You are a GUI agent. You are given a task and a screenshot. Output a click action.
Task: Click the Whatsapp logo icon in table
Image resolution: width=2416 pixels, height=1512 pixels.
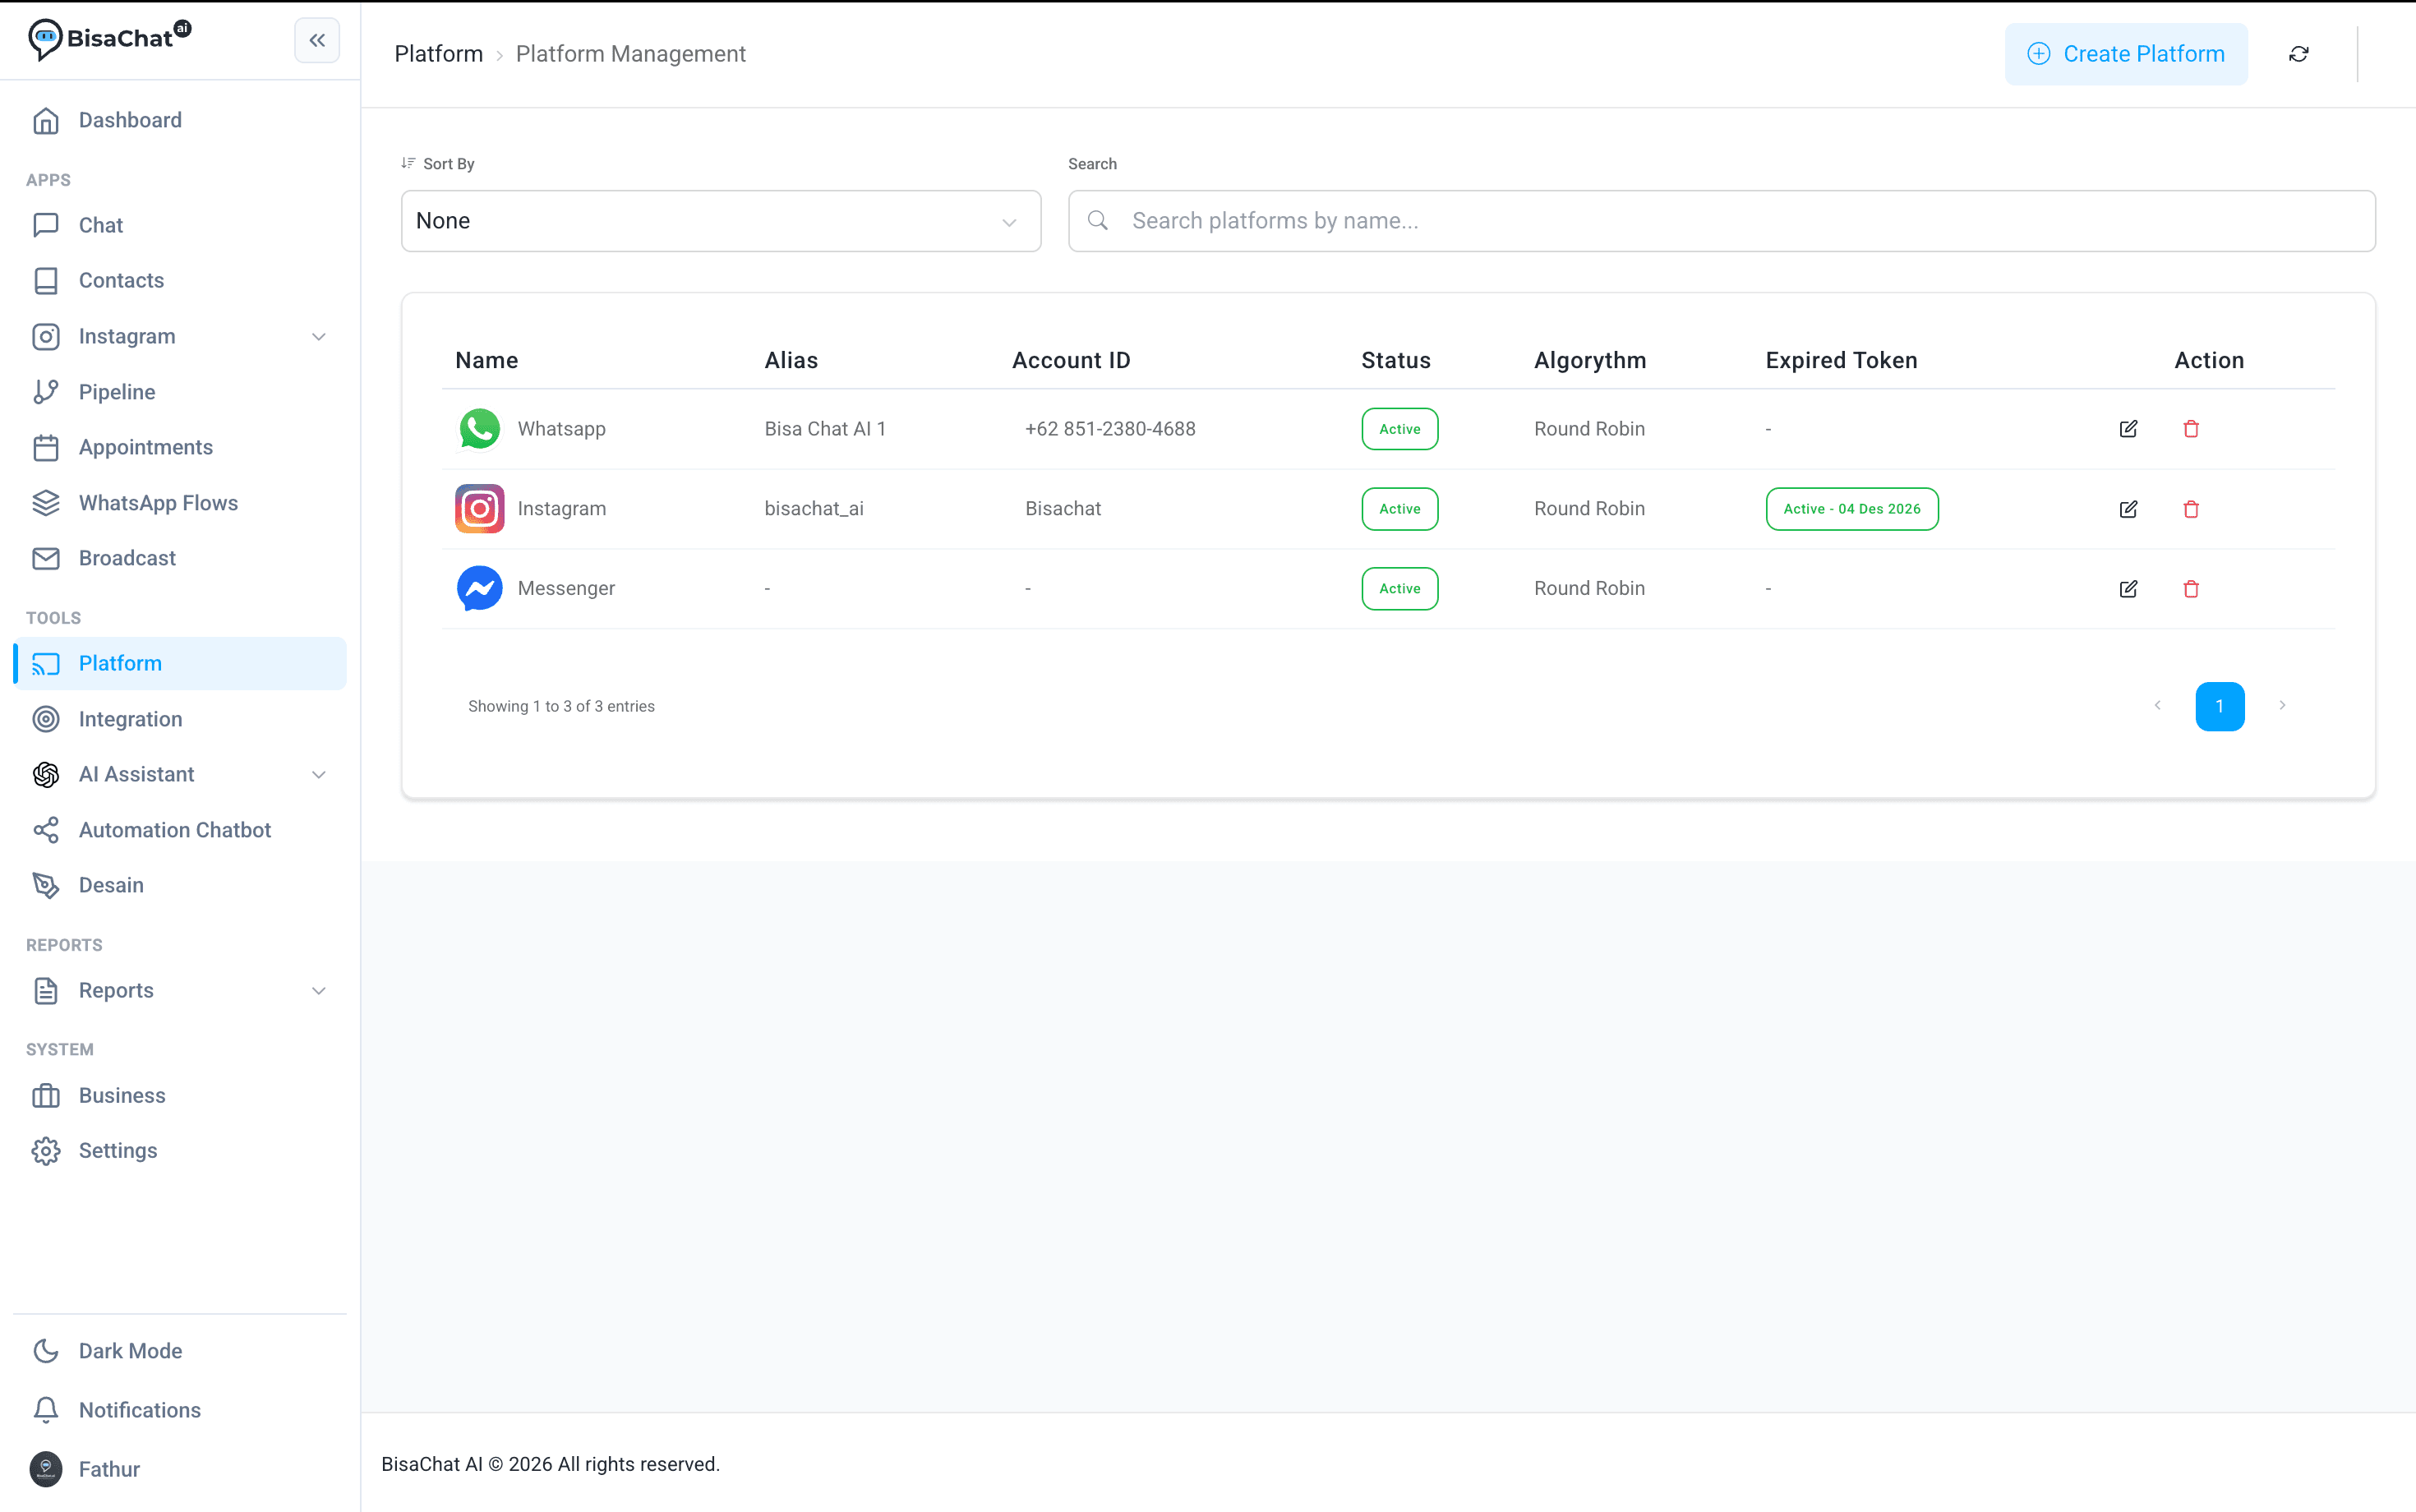pos(480,429)
